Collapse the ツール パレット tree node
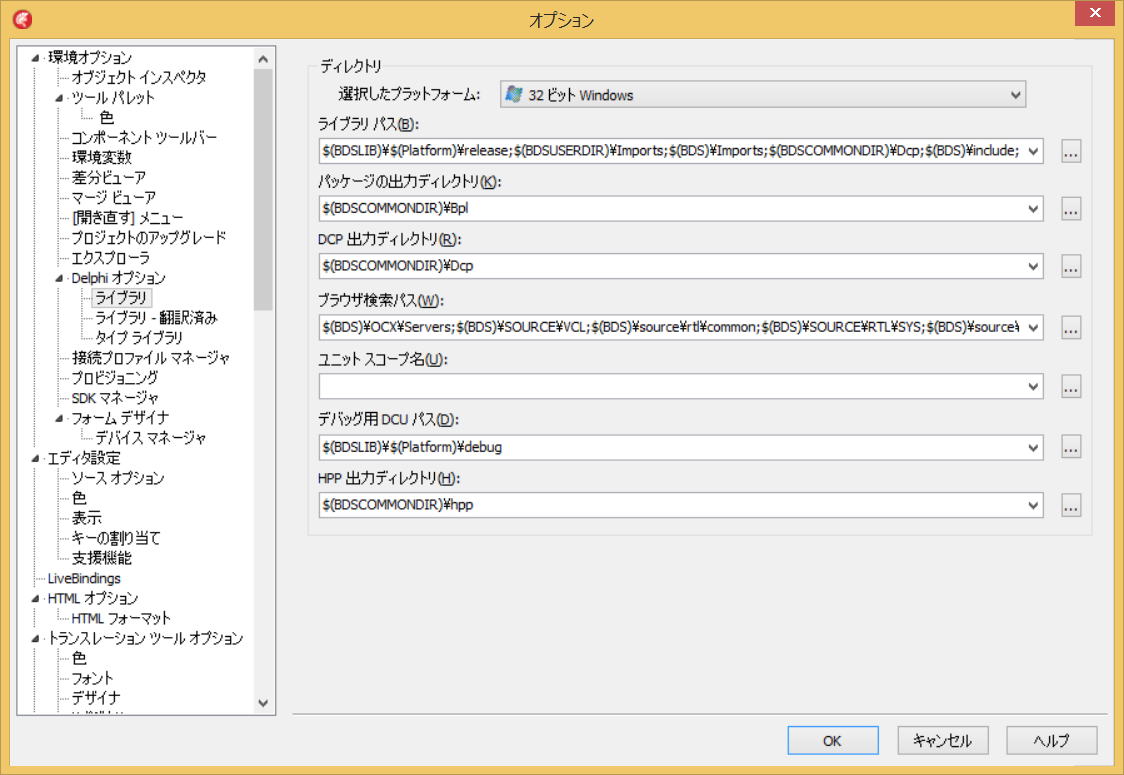The width and height of the screenshot is (1124, 775). (x=59, y=98)
